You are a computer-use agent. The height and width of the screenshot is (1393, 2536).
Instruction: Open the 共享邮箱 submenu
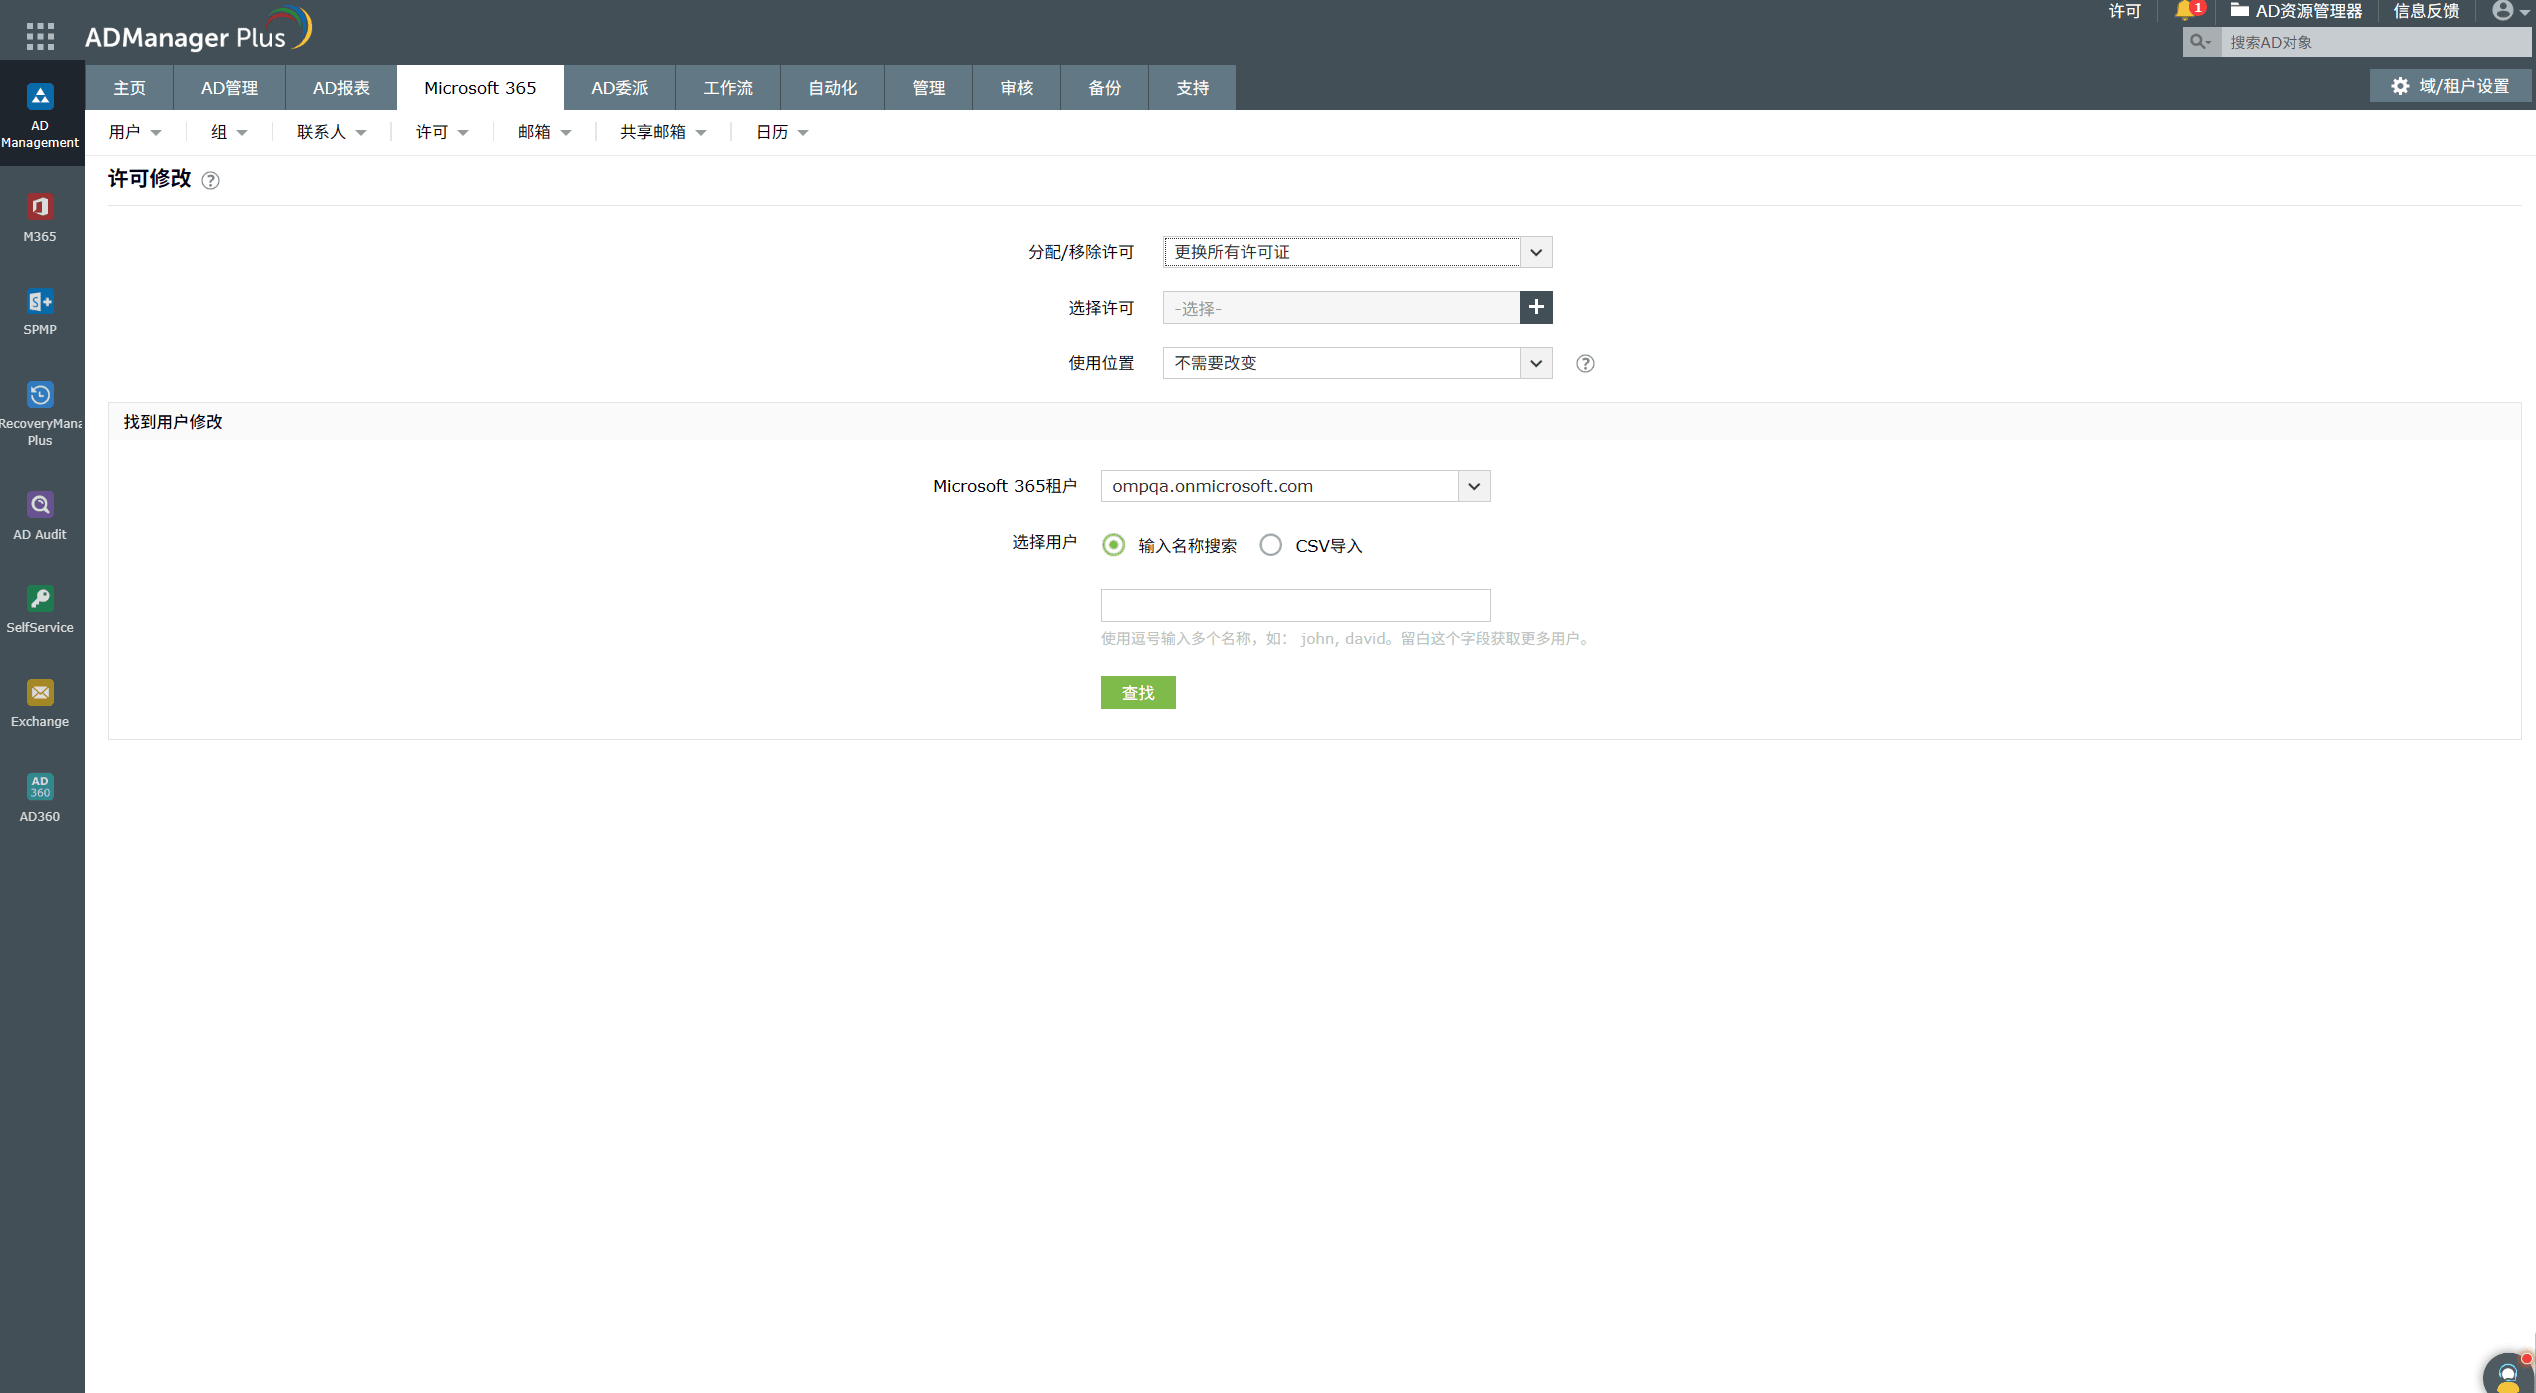tap(662, 132)
